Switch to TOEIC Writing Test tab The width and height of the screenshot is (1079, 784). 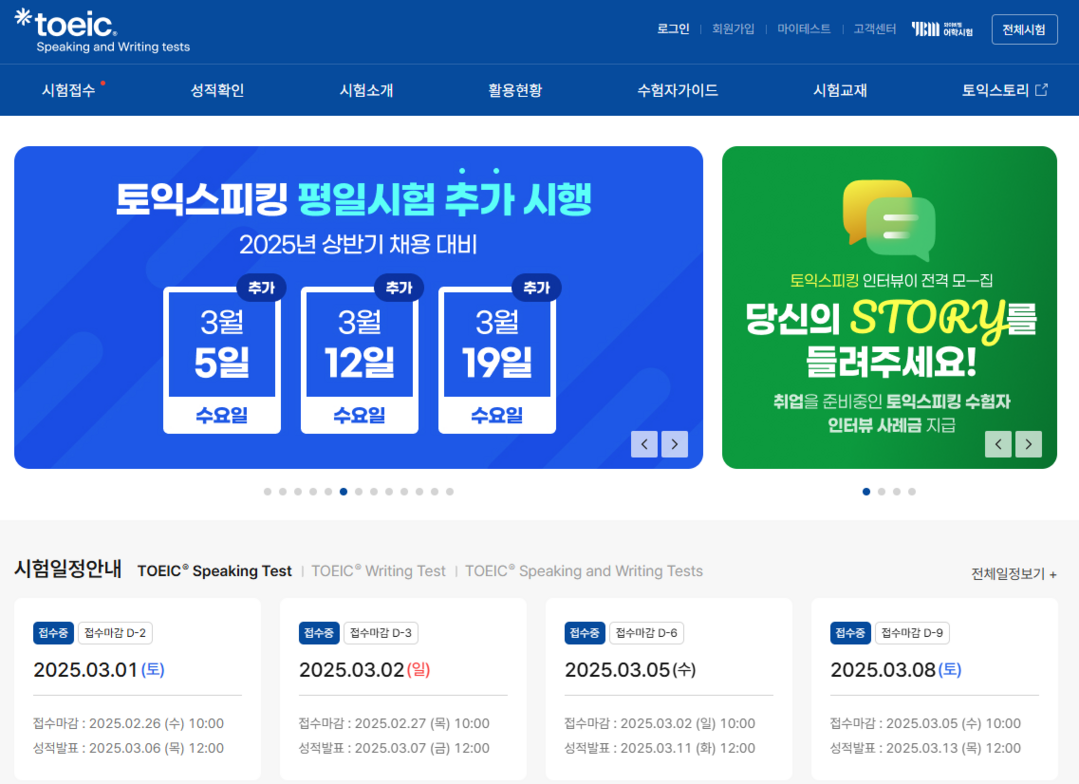coord(378,571)
